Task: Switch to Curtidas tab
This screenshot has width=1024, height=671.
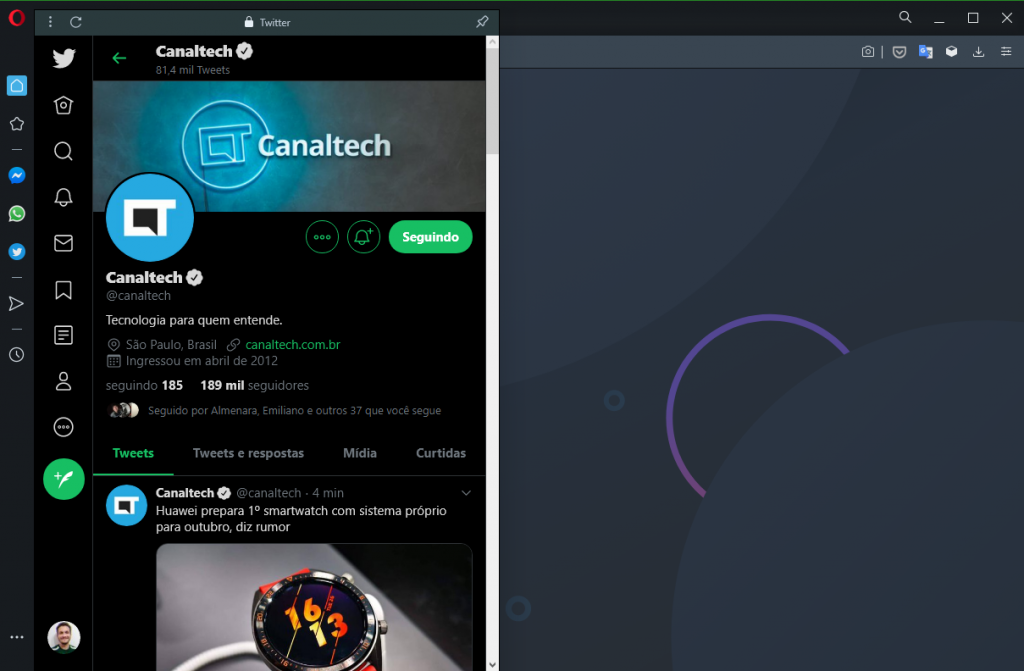Action: point(441,453)
